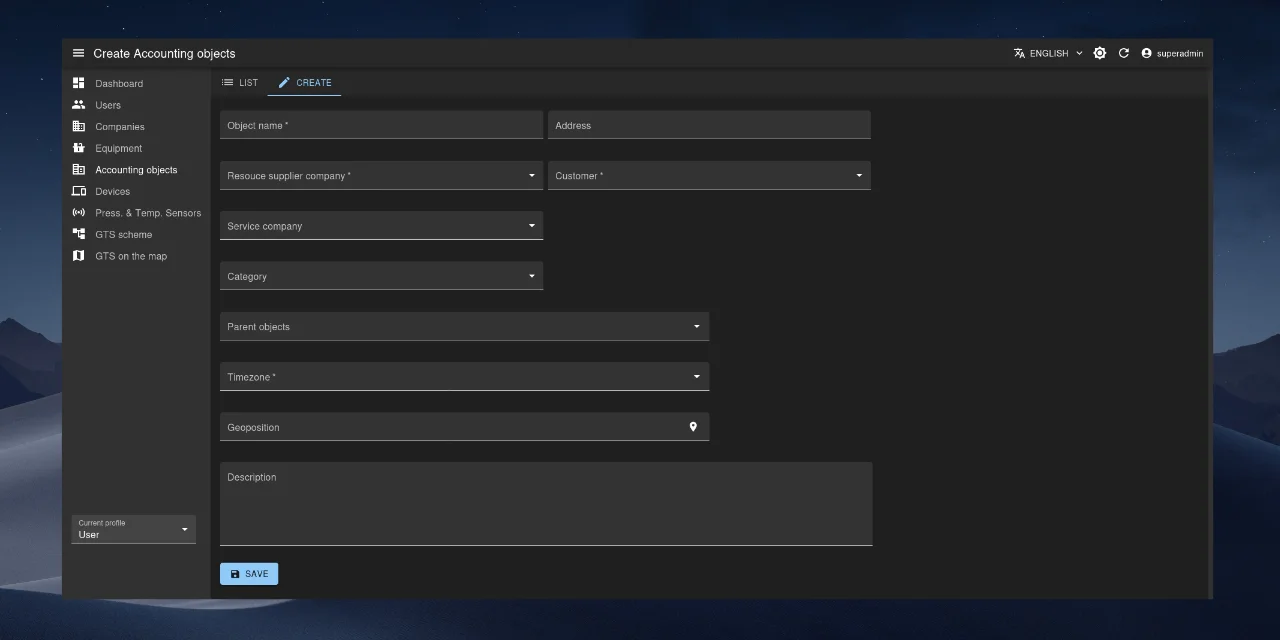The height and width of the screenshot is (640, 1280).
Task: Click the refresh icon in header
Action: click(1123, 53)
